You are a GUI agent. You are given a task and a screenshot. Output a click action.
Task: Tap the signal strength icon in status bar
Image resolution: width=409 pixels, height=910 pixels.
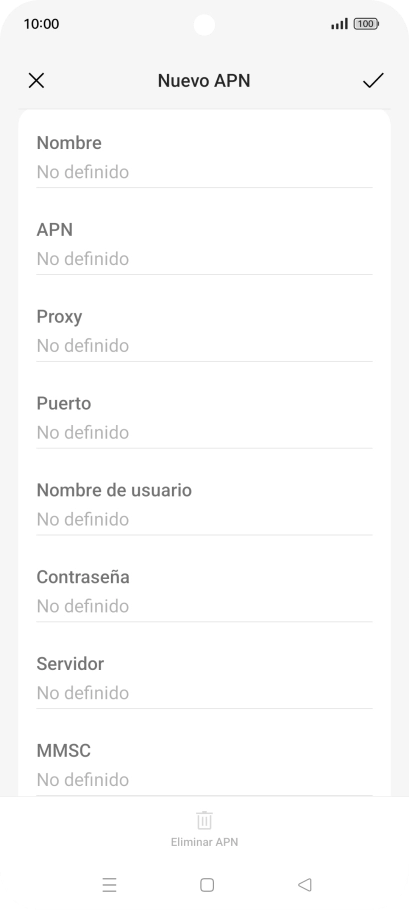tap(339, 24)
